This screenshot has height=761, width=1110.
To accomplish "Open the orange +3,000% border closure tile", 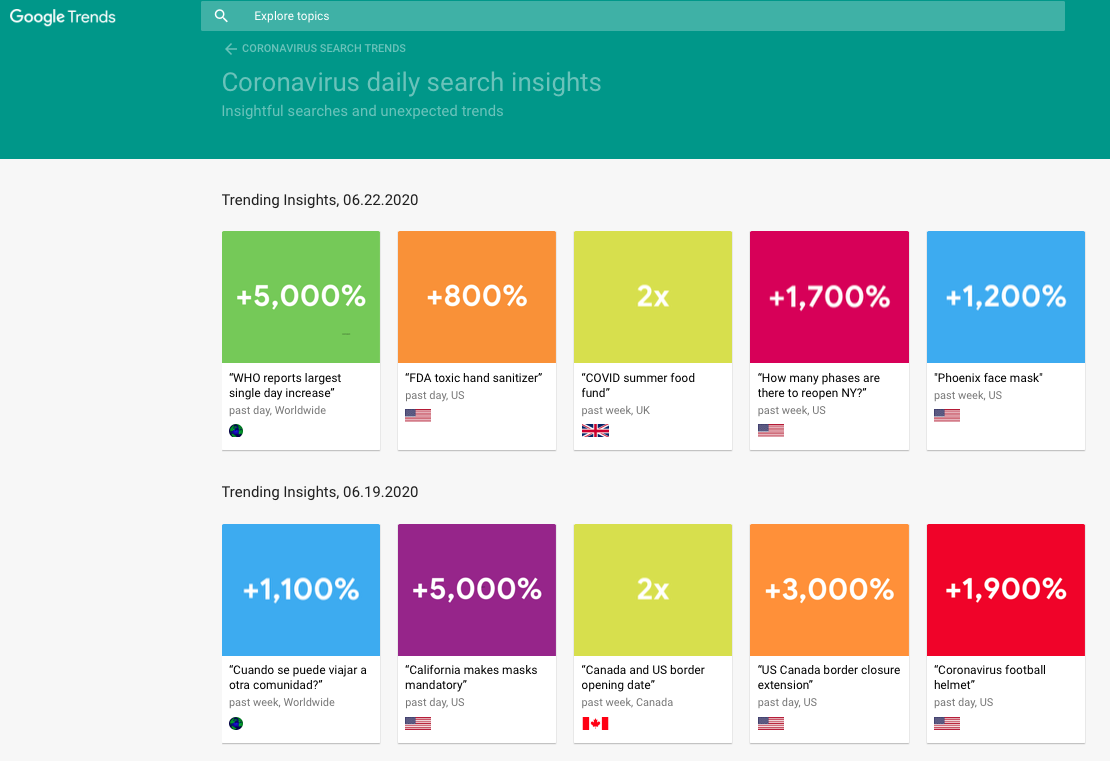I will click(829, 590).
